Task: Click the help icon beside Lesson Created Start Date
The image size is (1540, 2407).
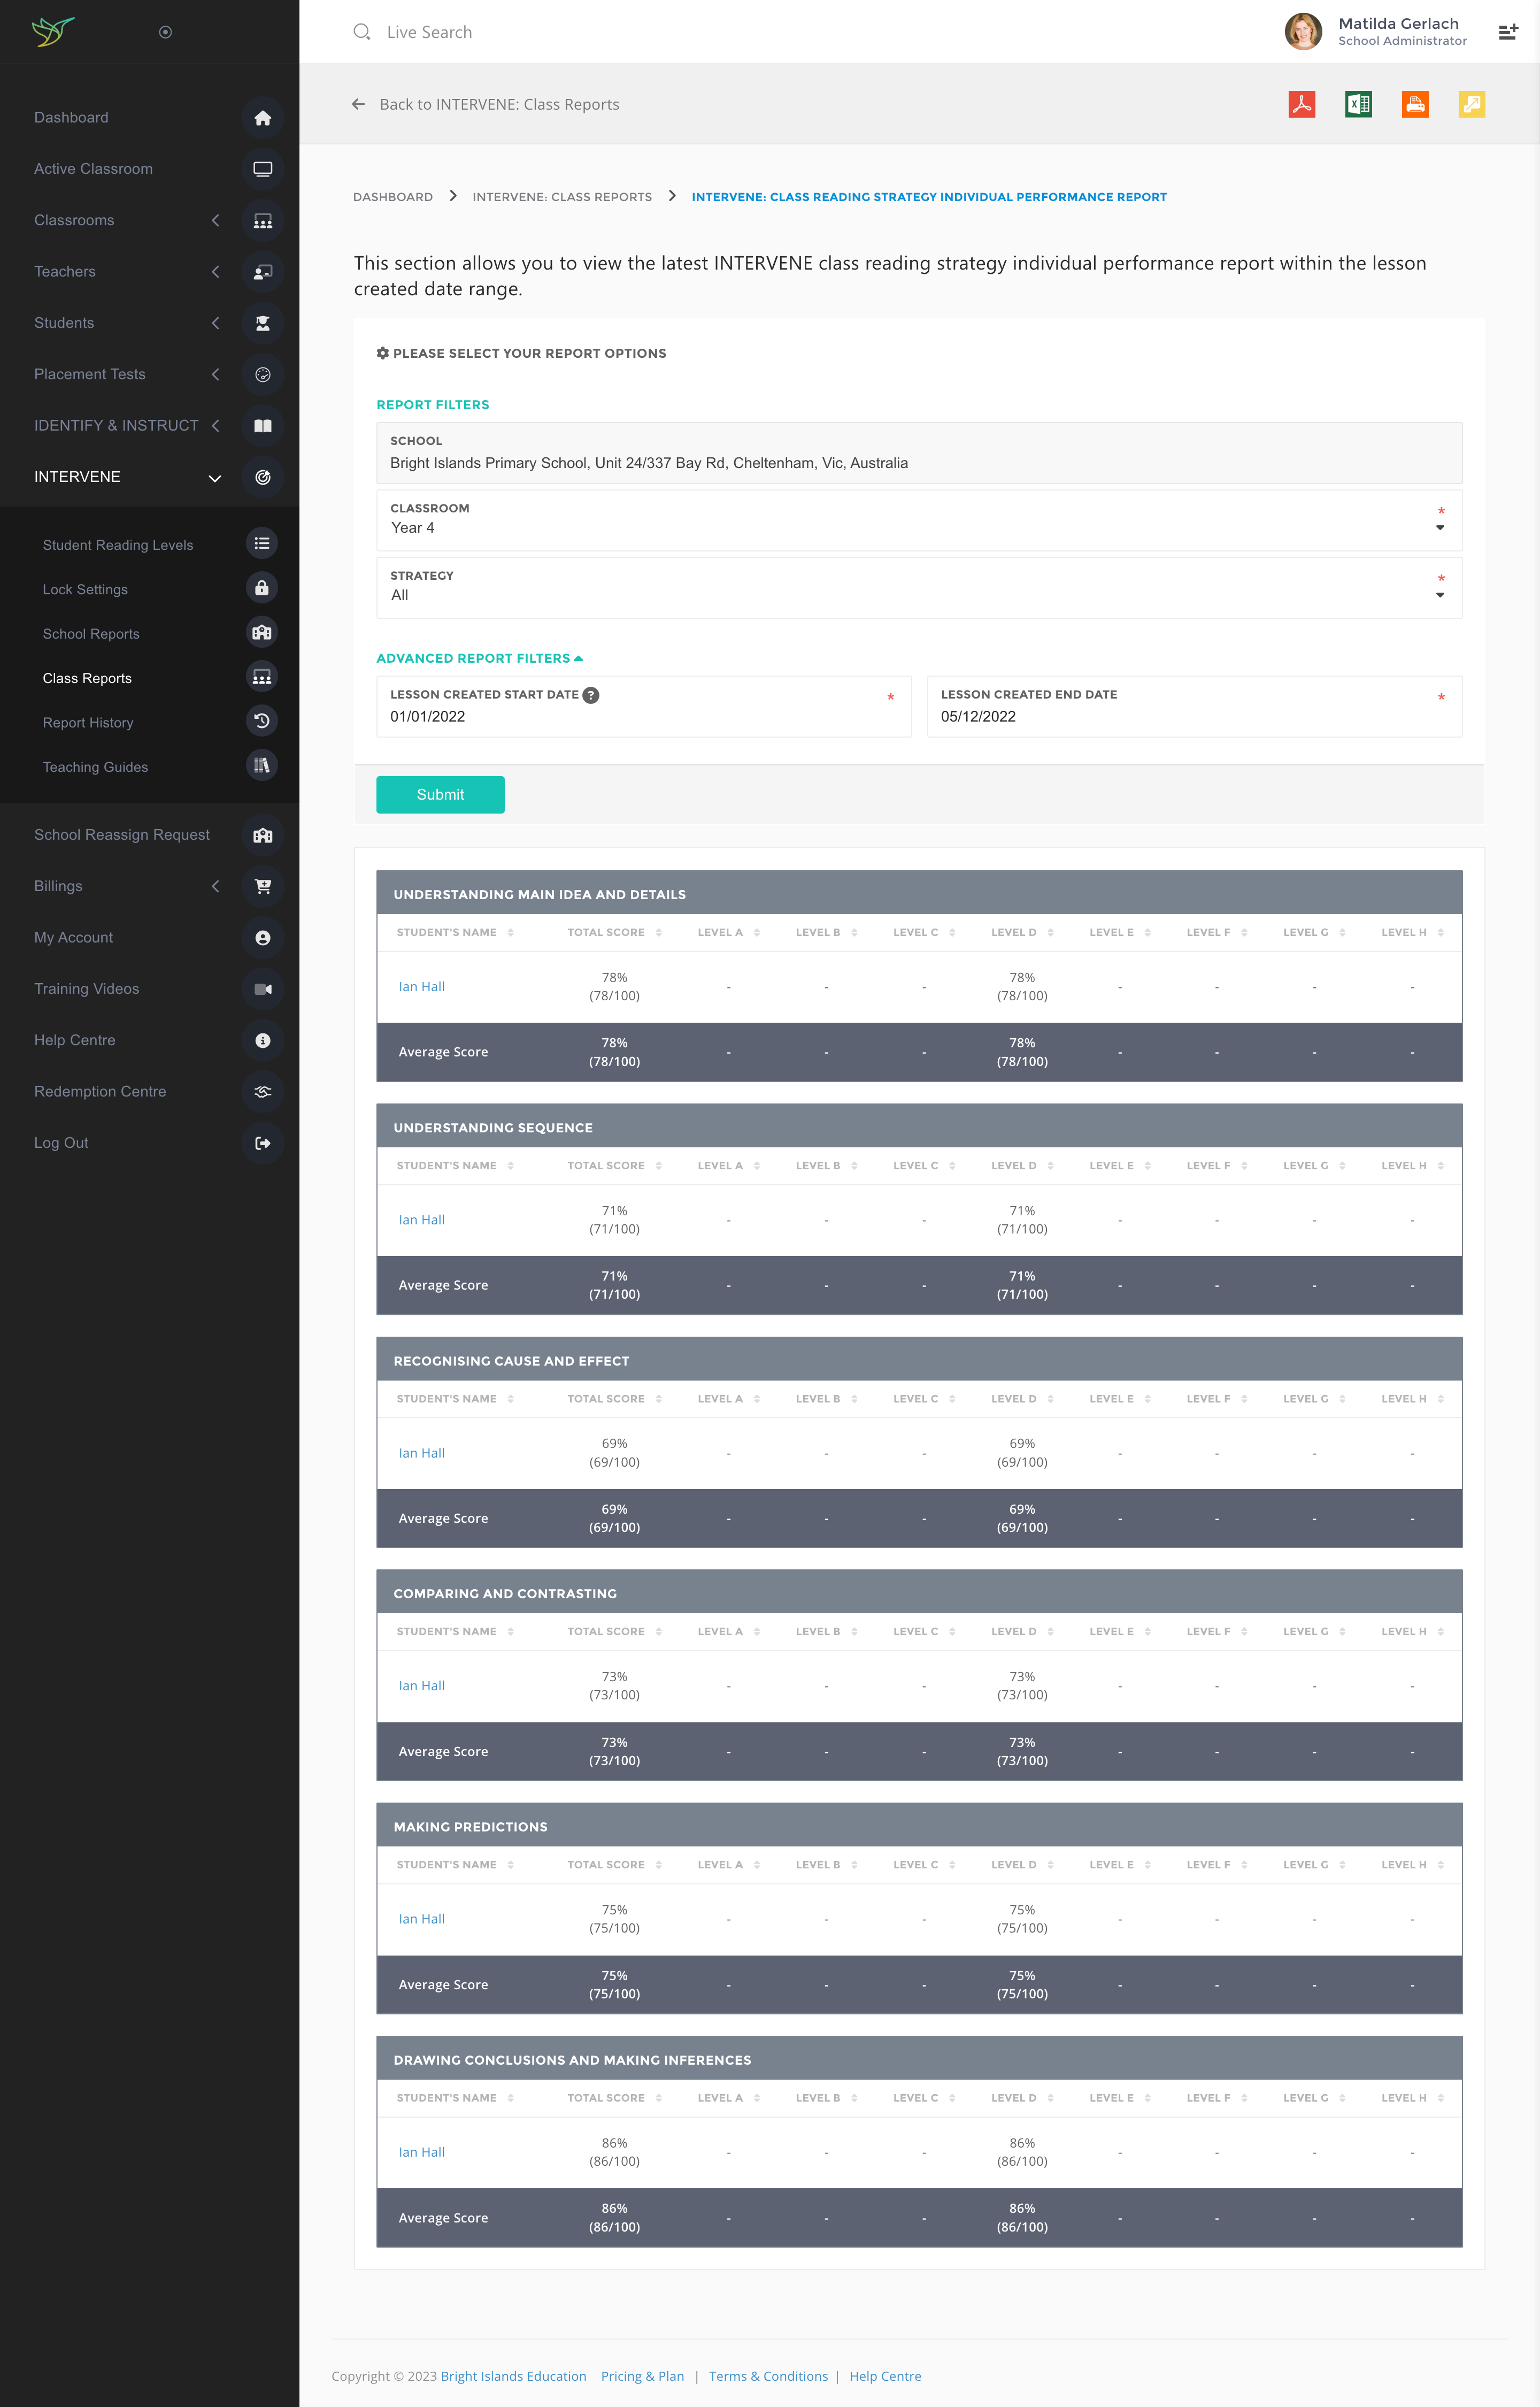Action: 591,695
